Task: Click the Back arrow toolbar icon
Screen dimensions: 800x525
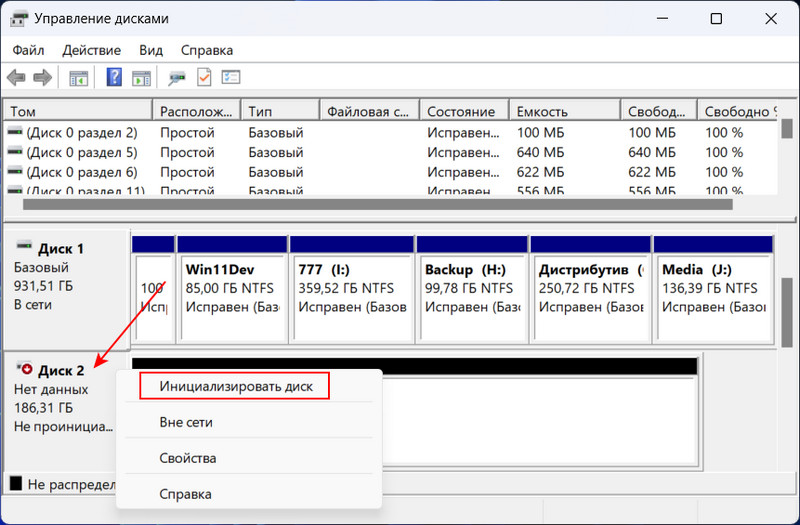Action: [16, 78]
